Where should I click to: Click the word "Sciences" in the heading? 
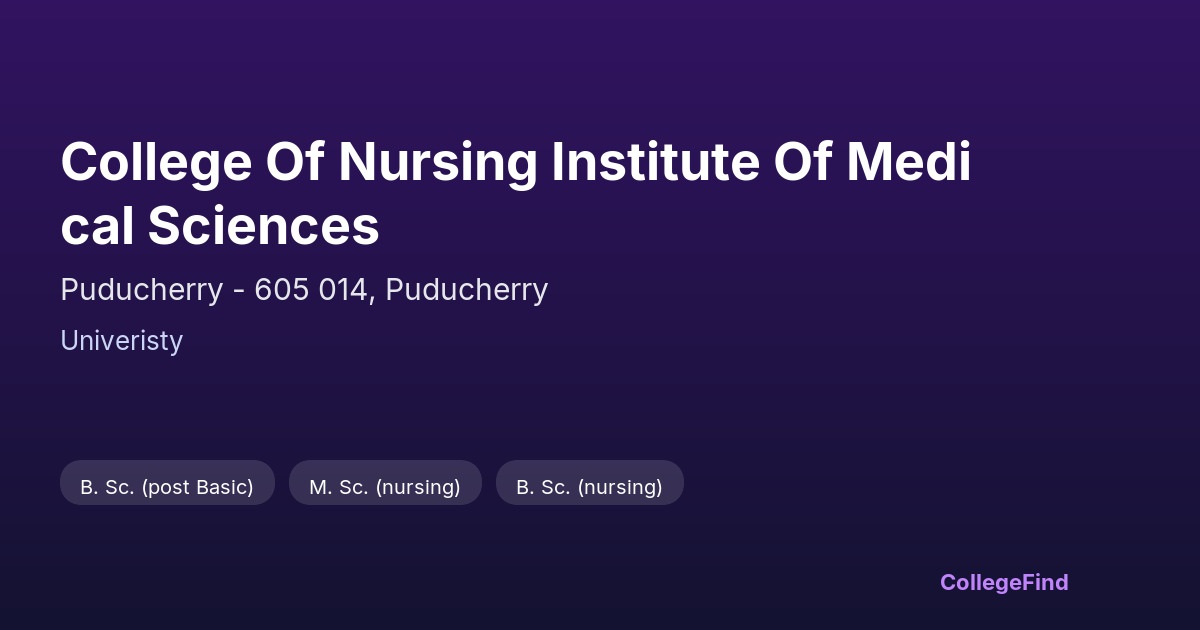[x=264, y=225]
